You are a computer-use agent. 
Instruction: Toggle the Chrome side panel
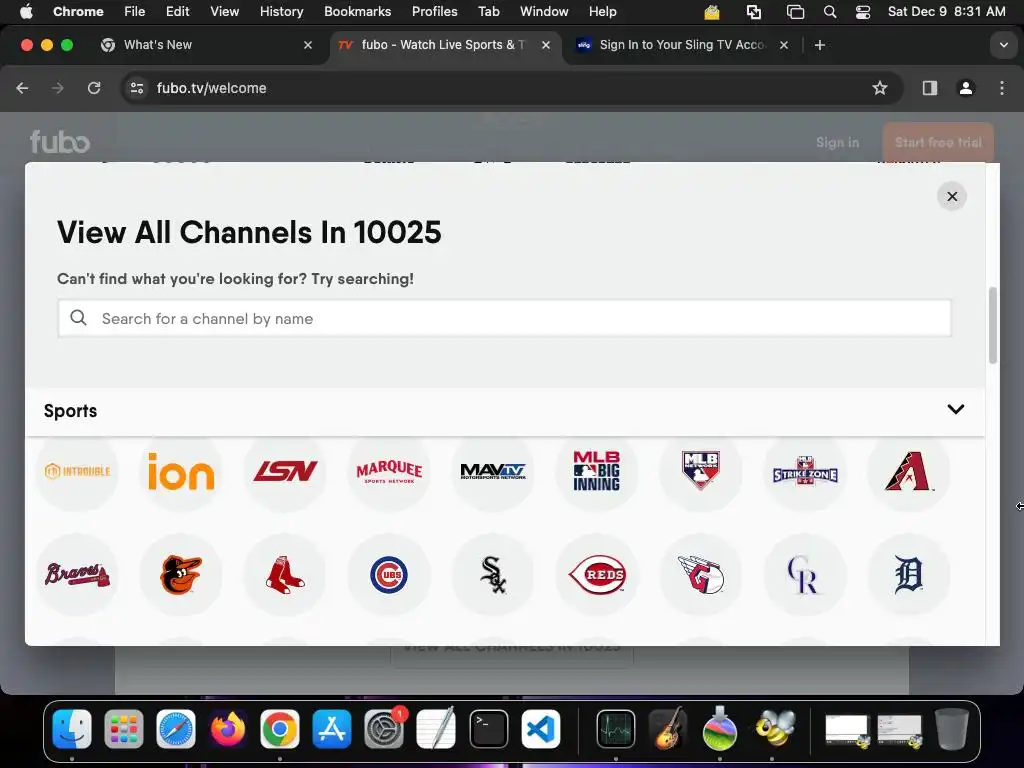point(929,88)
